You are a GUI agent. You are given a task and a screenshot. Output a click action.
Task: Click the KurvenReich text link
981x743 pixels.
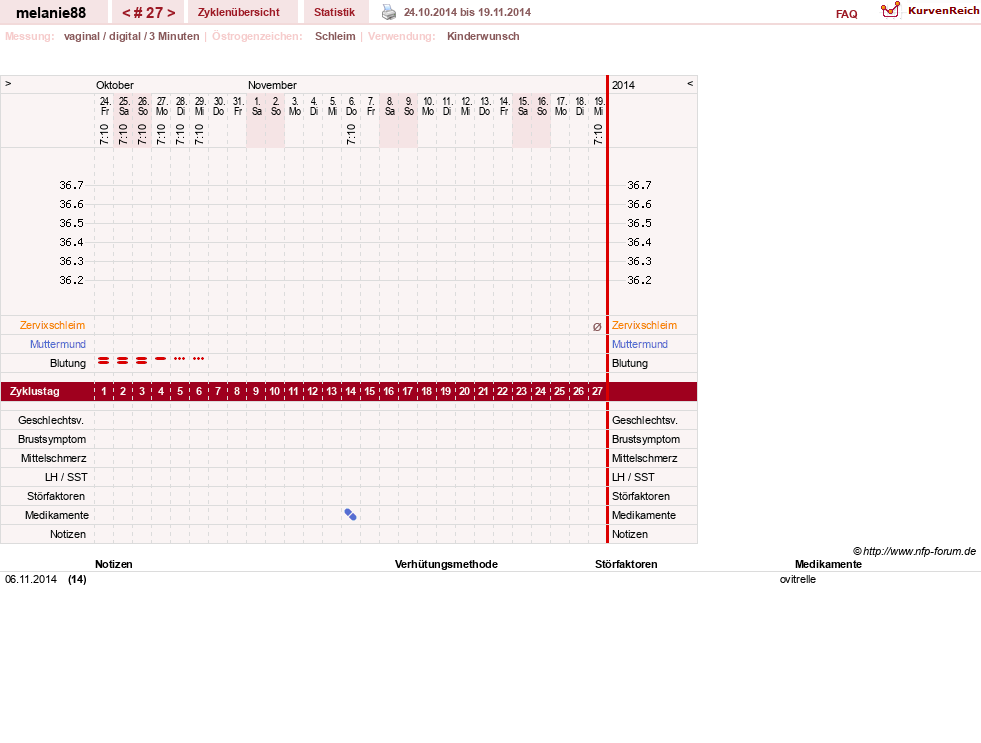point(943,11)
